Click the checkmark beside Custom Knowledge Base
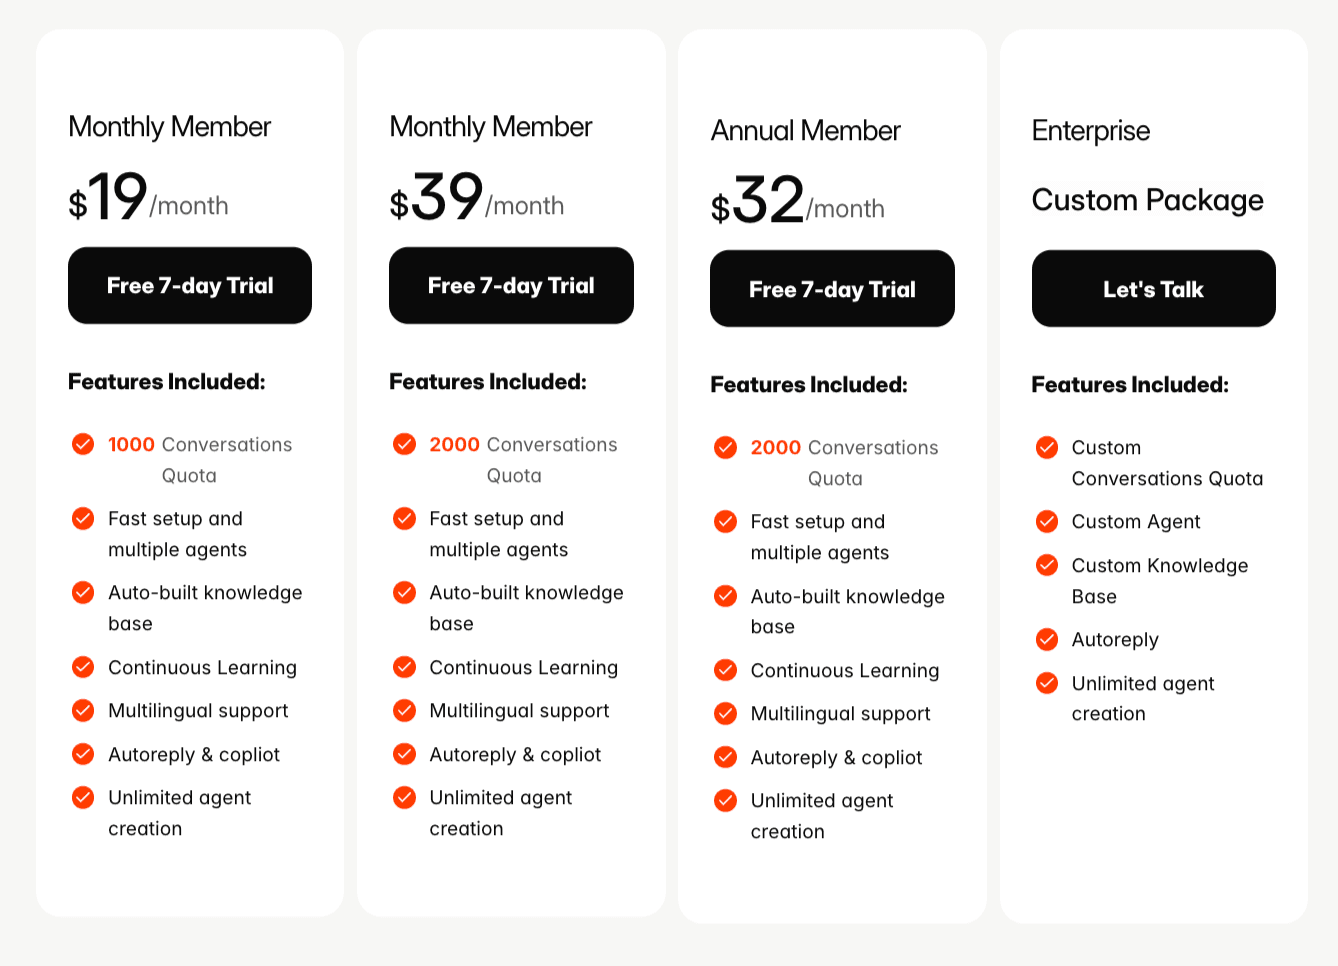Image resolution: width=1338 pixels, height=966 pixels. pos(1046,565)
